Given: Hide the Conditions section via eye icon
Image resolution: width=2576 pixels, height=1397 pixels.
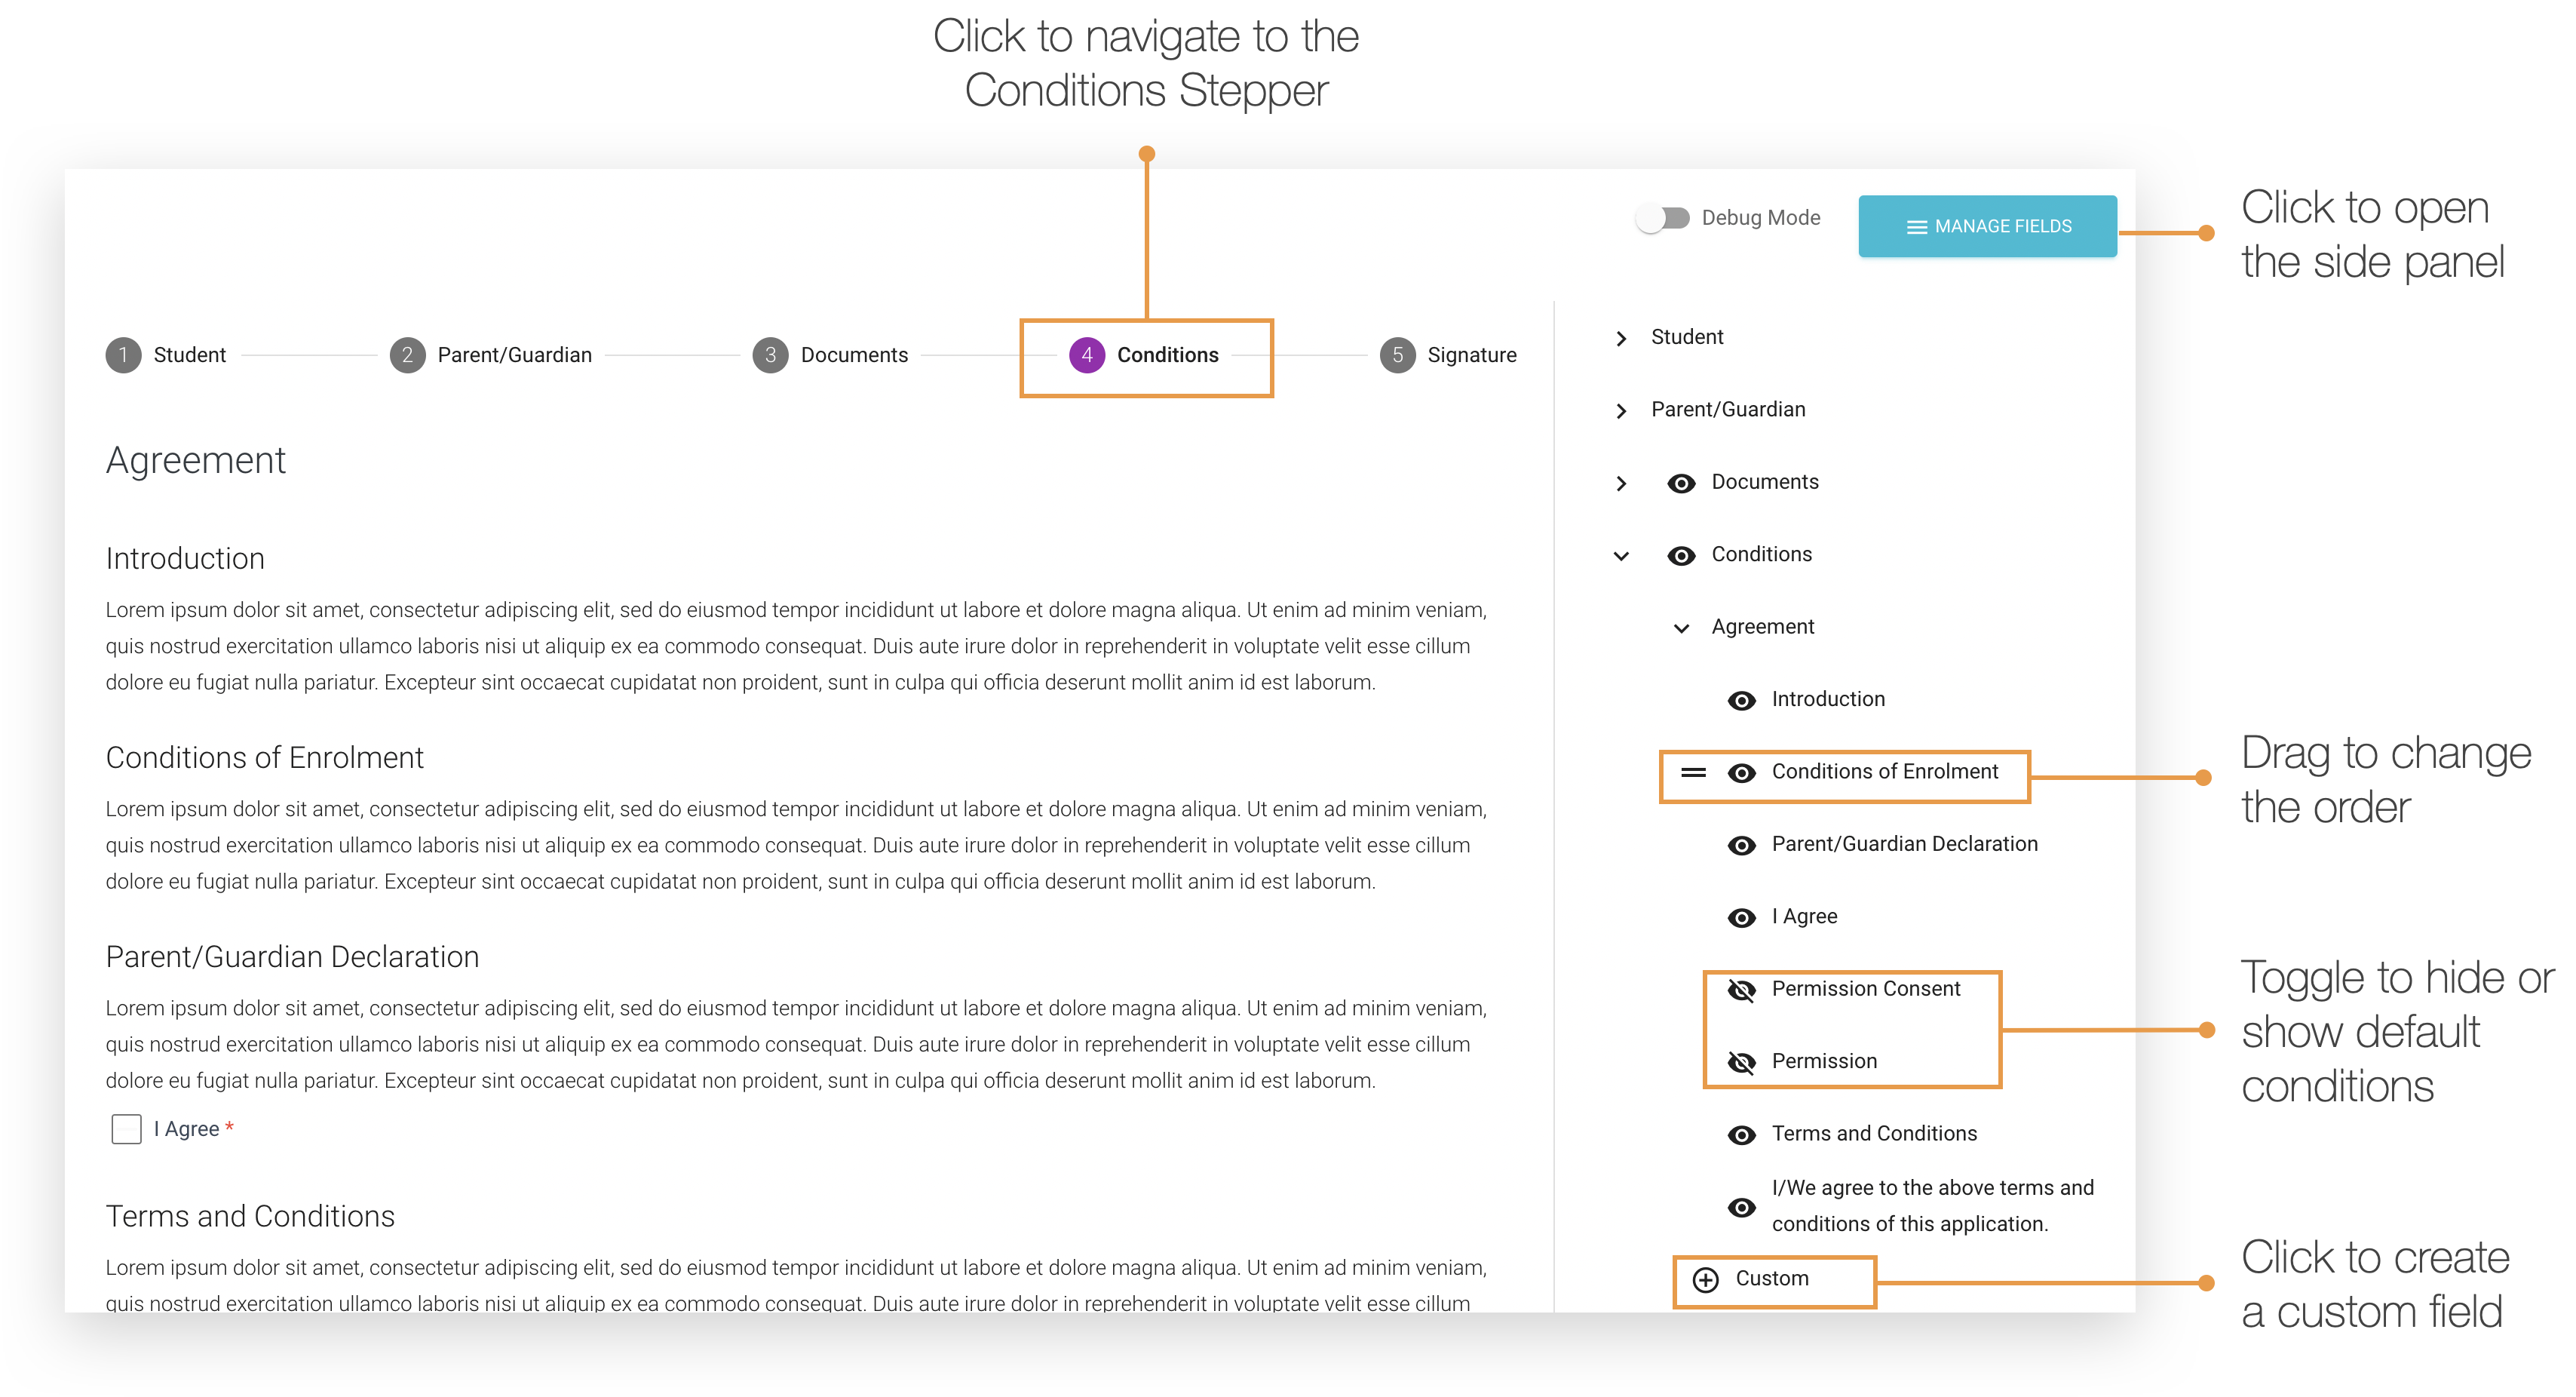Looking at the screenshot, I should pos(1681,556).
